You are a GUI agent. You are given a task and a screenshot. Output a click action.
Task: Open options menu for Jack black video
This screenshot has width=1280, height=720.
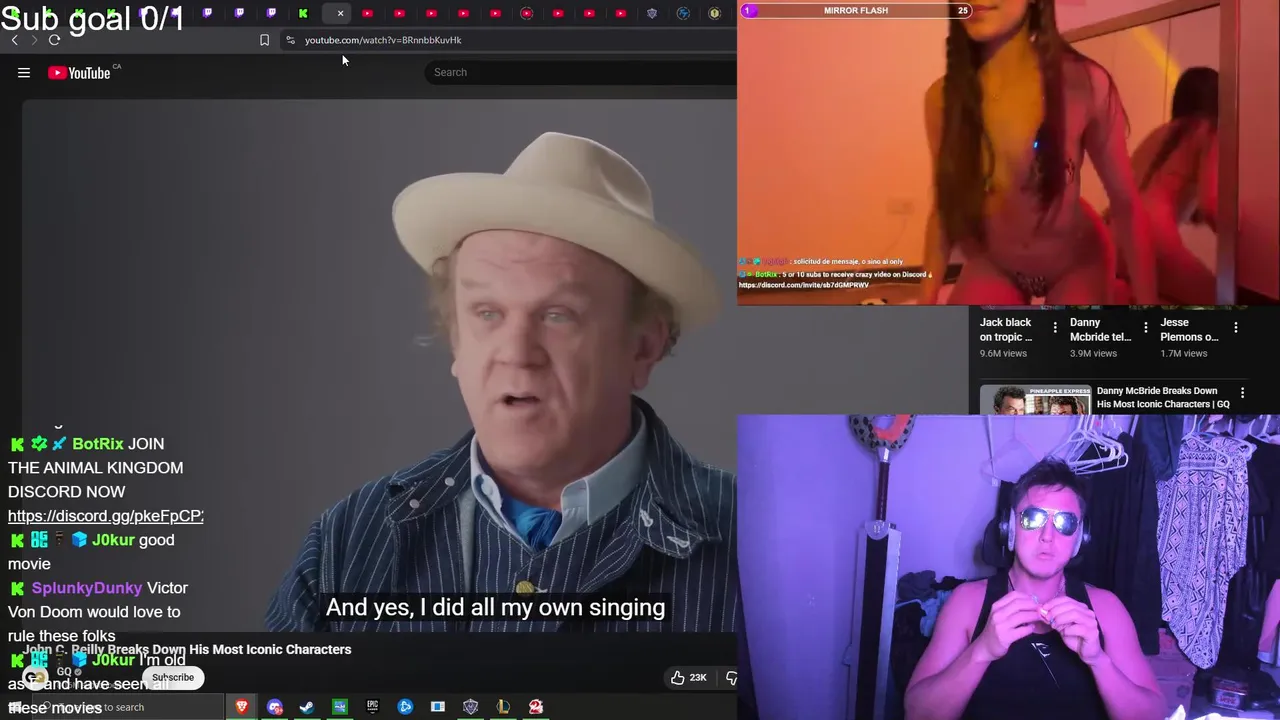click(1054, 327)
